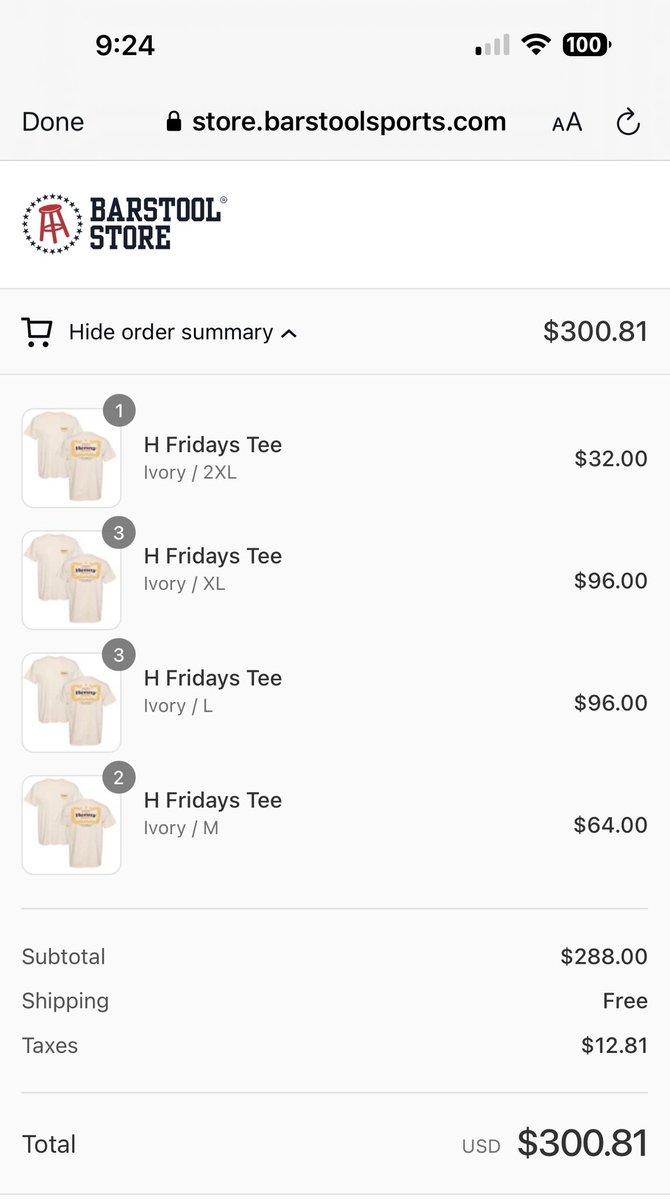Open the Ivory / M tee thumbnail
The width and height of the screenshot is (670, 1200).
point(71,824)
